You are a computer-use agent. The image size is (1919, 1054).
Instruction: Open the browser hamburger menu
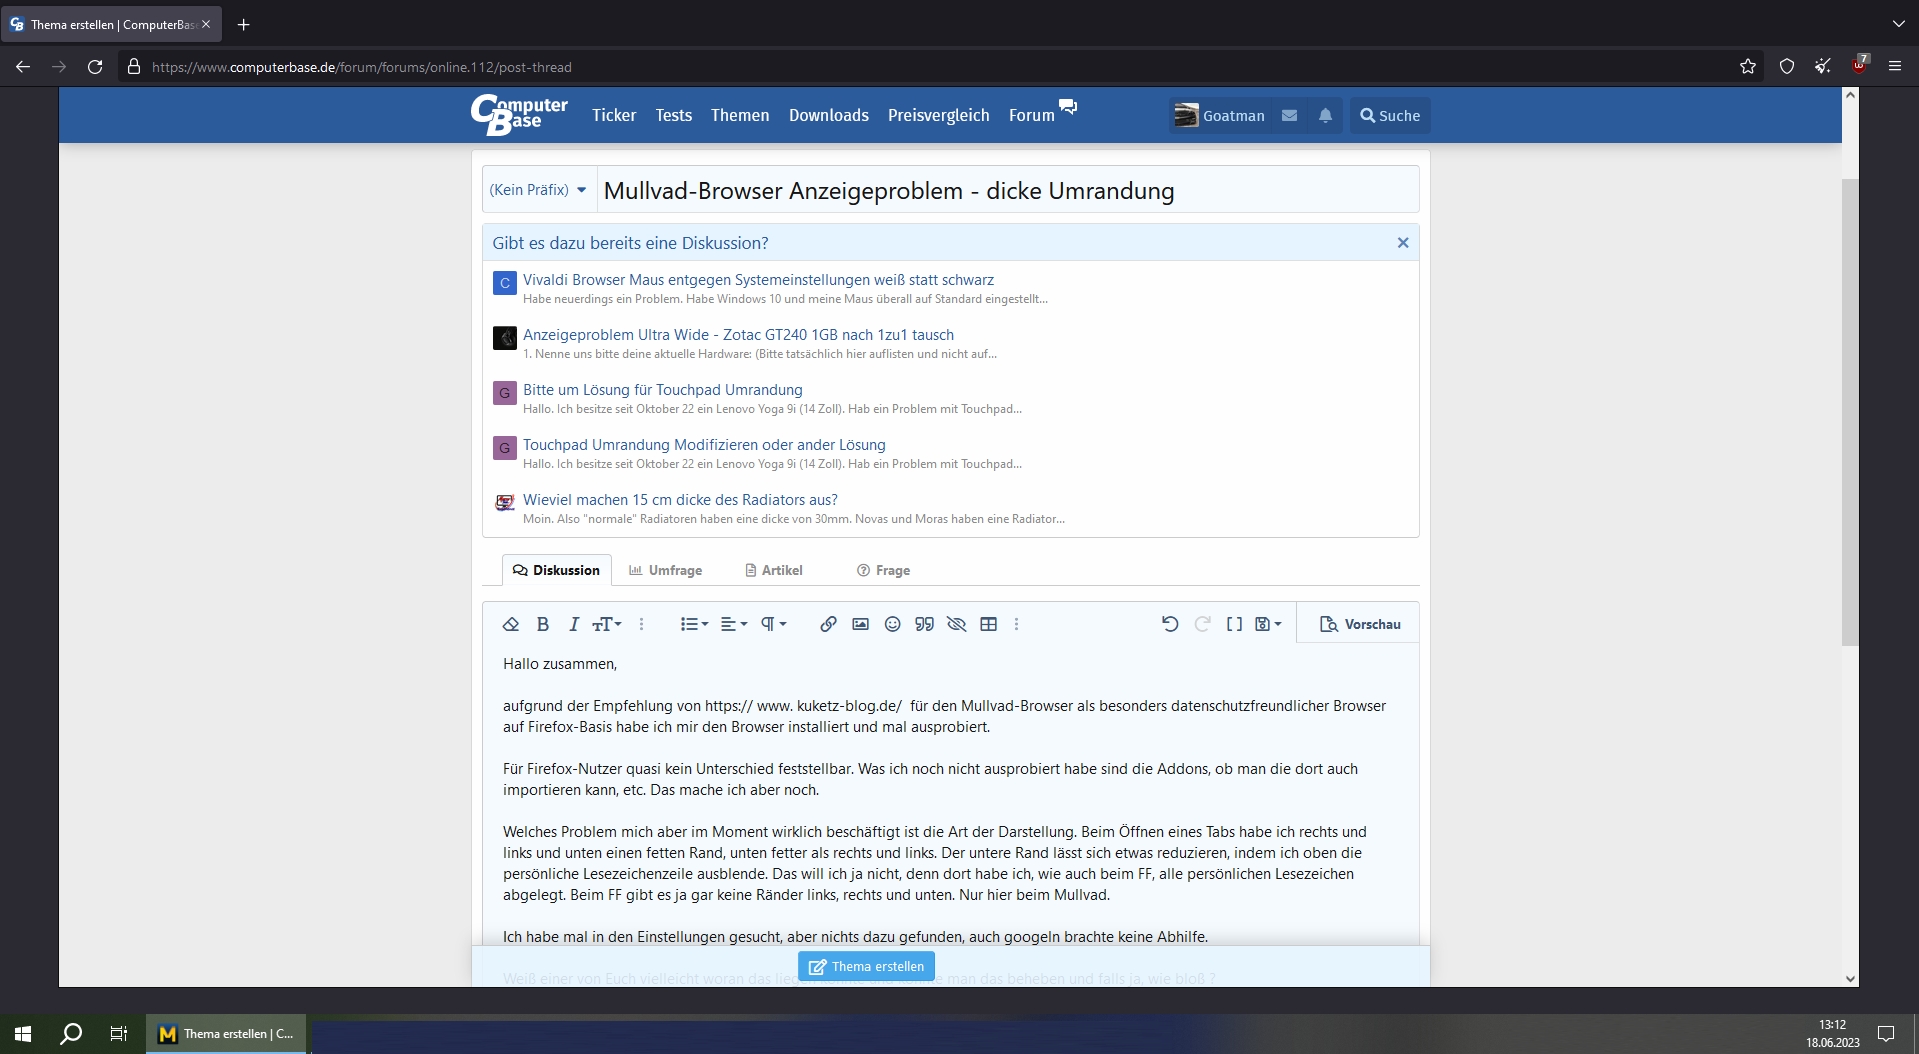click(1894, 67)
